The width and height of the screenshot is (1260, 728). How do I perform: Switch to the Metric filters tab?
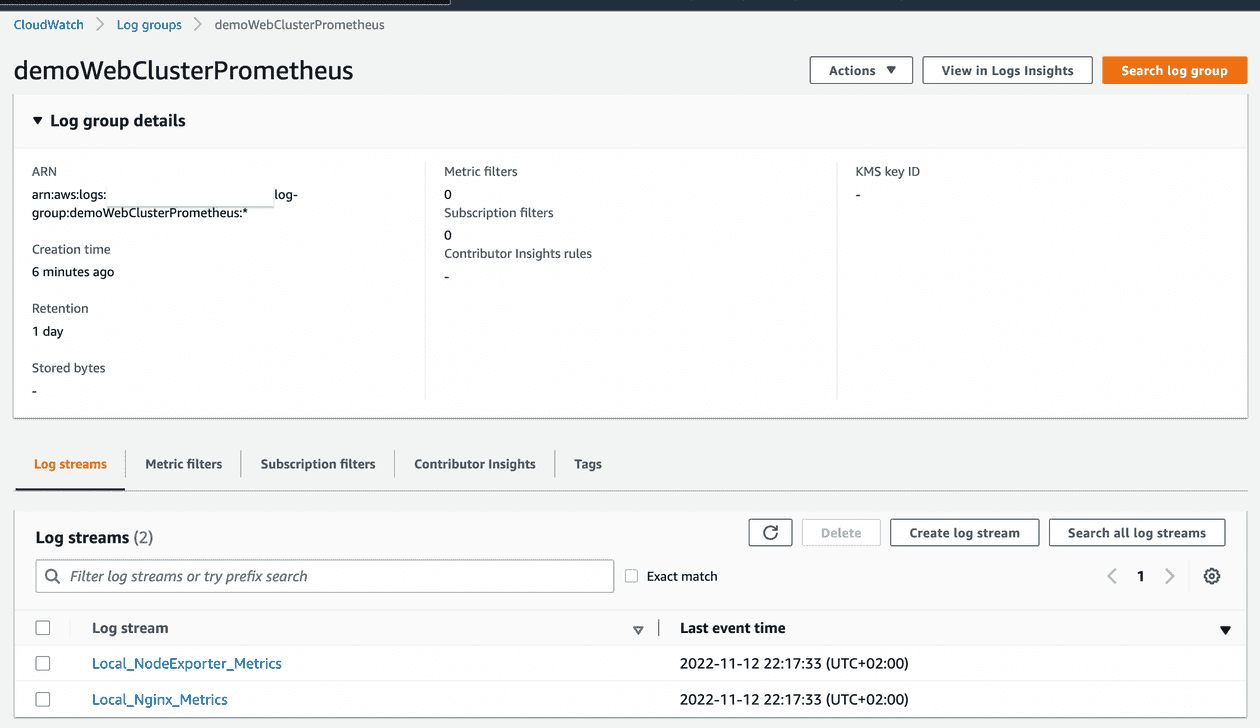[x=183, y=464]
